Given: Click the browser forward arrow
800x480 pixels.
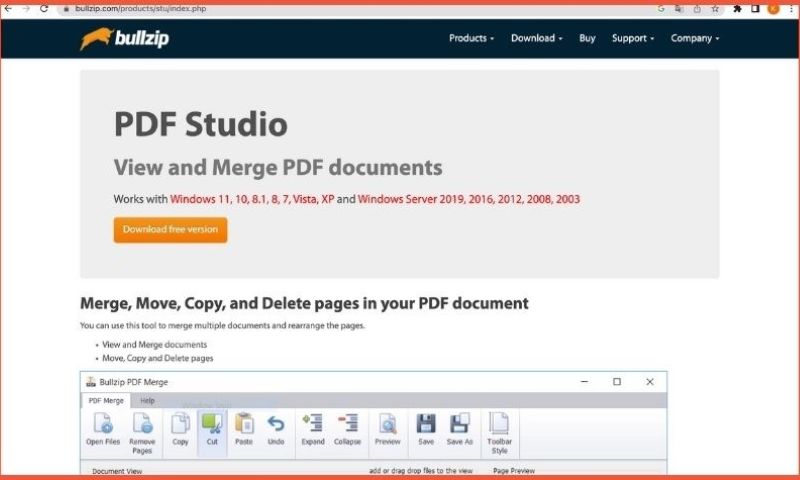Looking at the screenshot, I should point(26,9).
